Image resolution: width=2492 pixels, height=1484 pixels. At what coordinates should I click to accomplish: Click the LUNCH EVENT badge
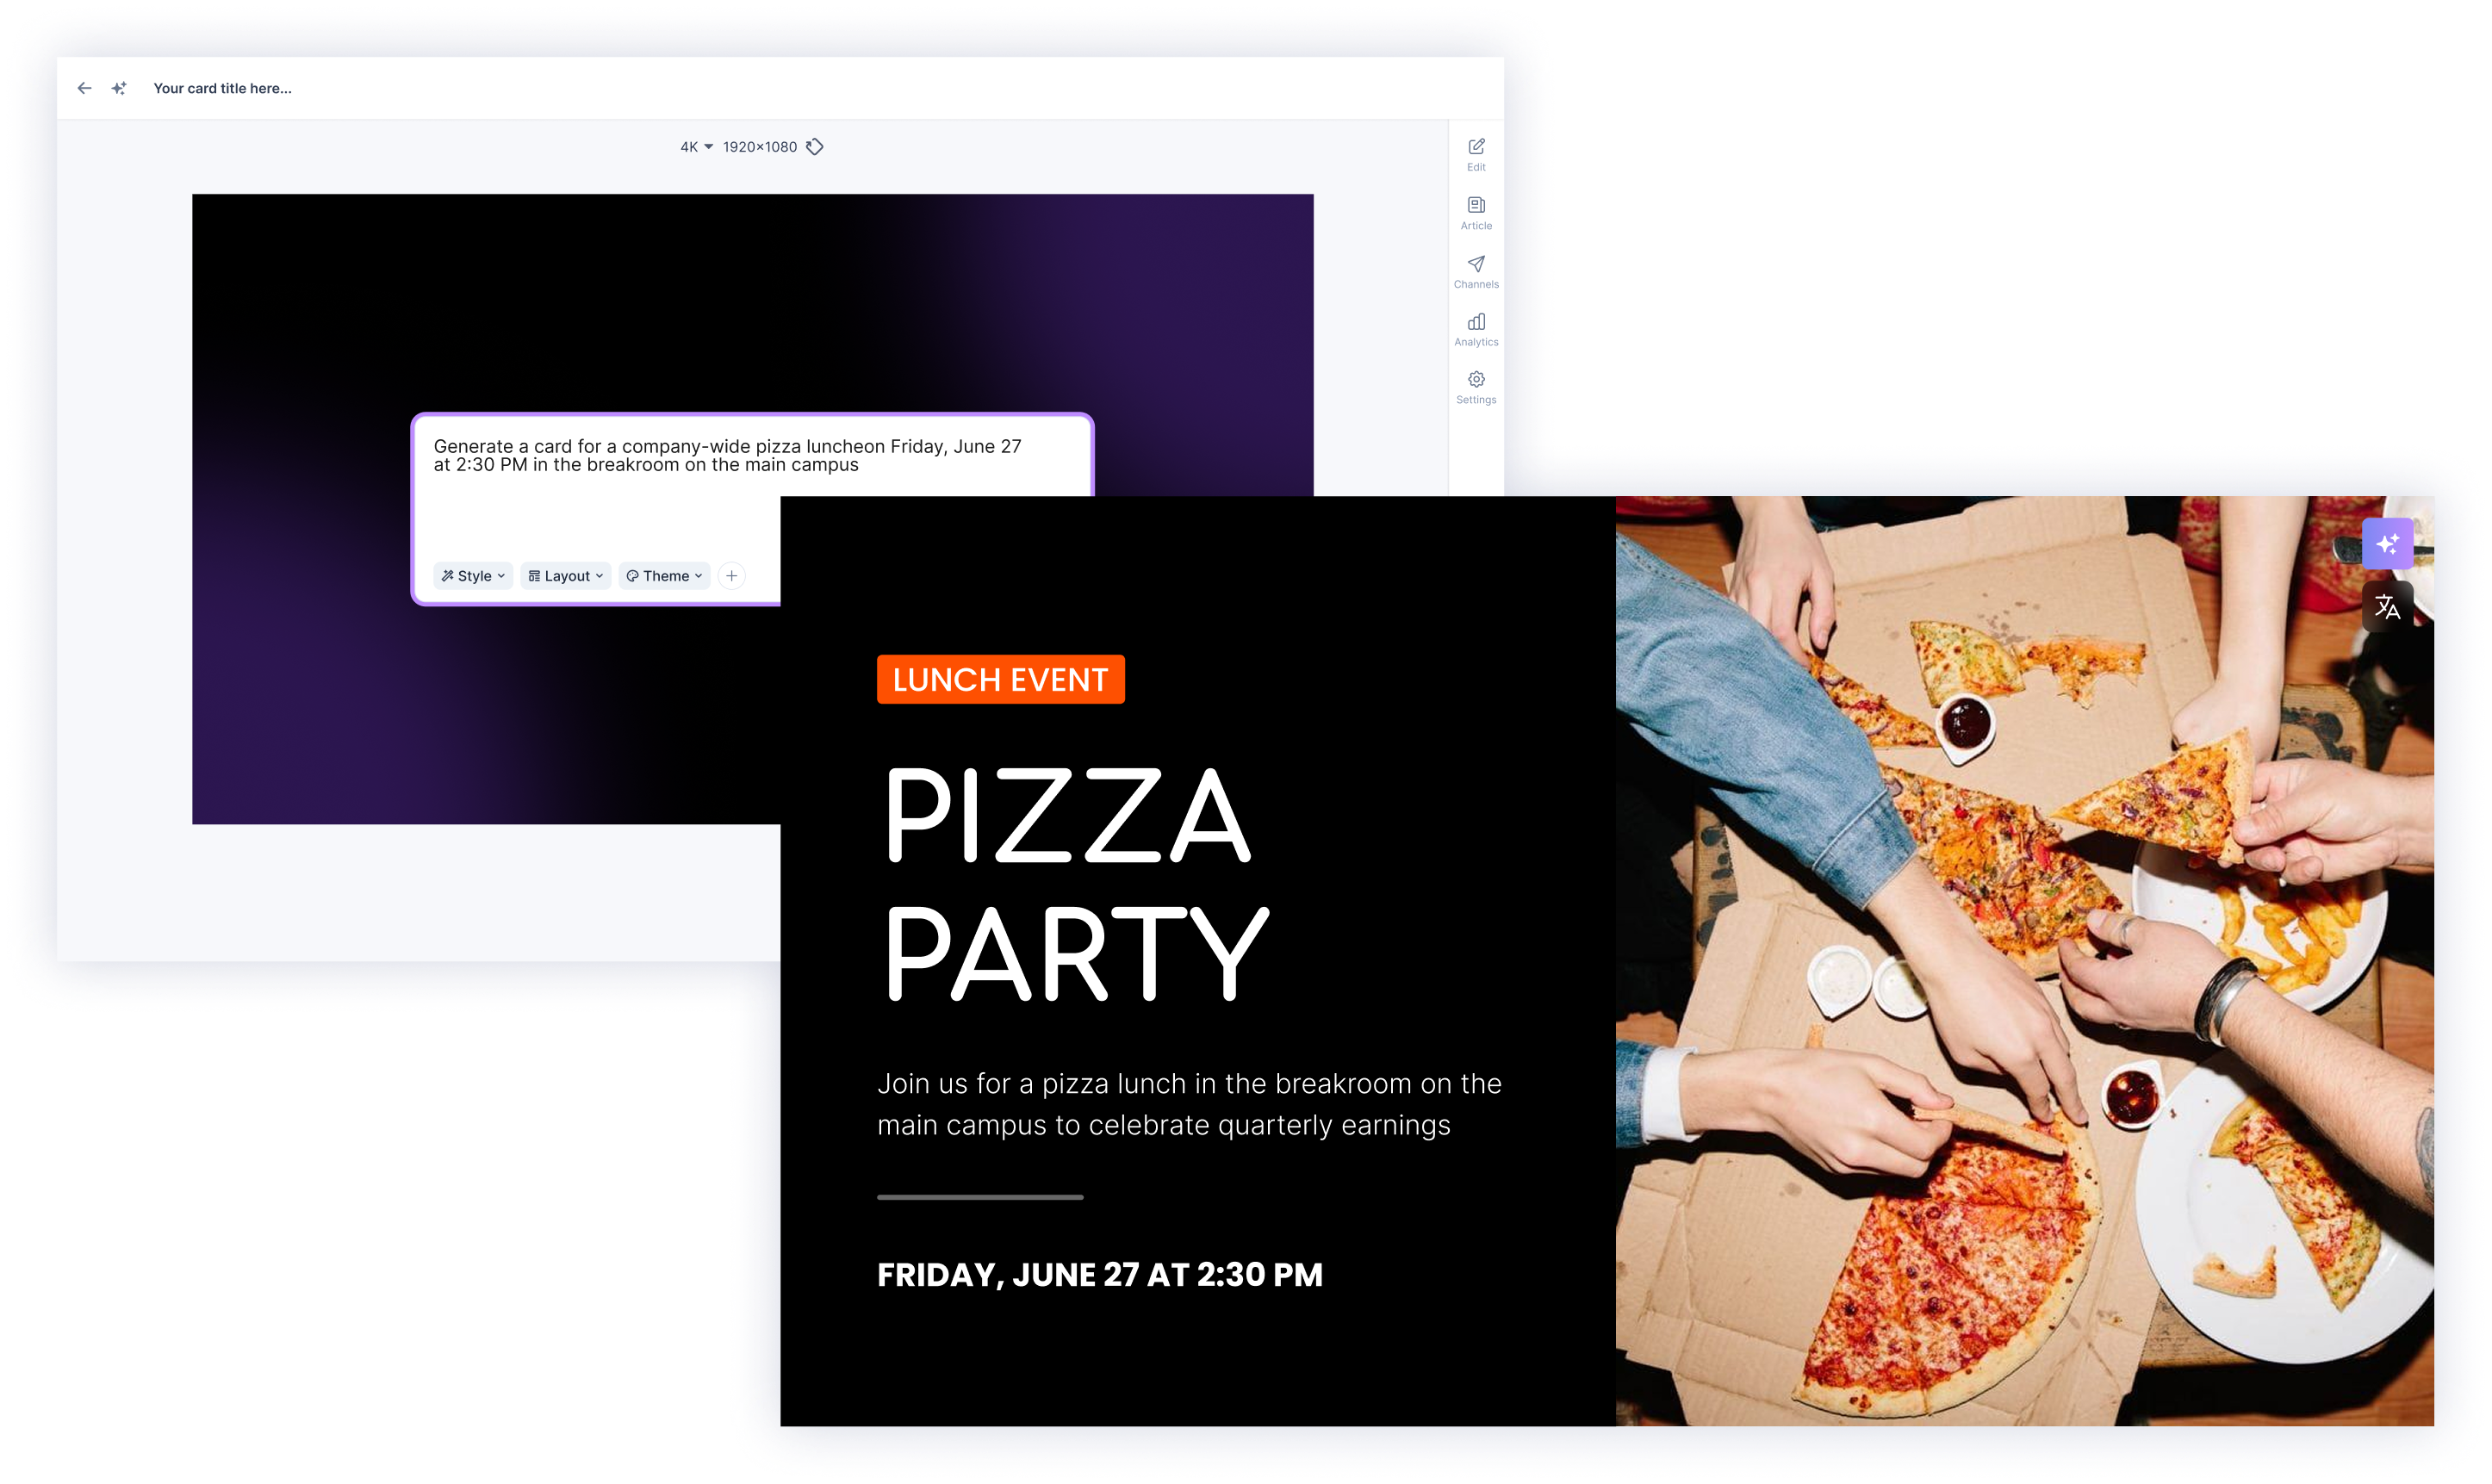click(1000, 679)
